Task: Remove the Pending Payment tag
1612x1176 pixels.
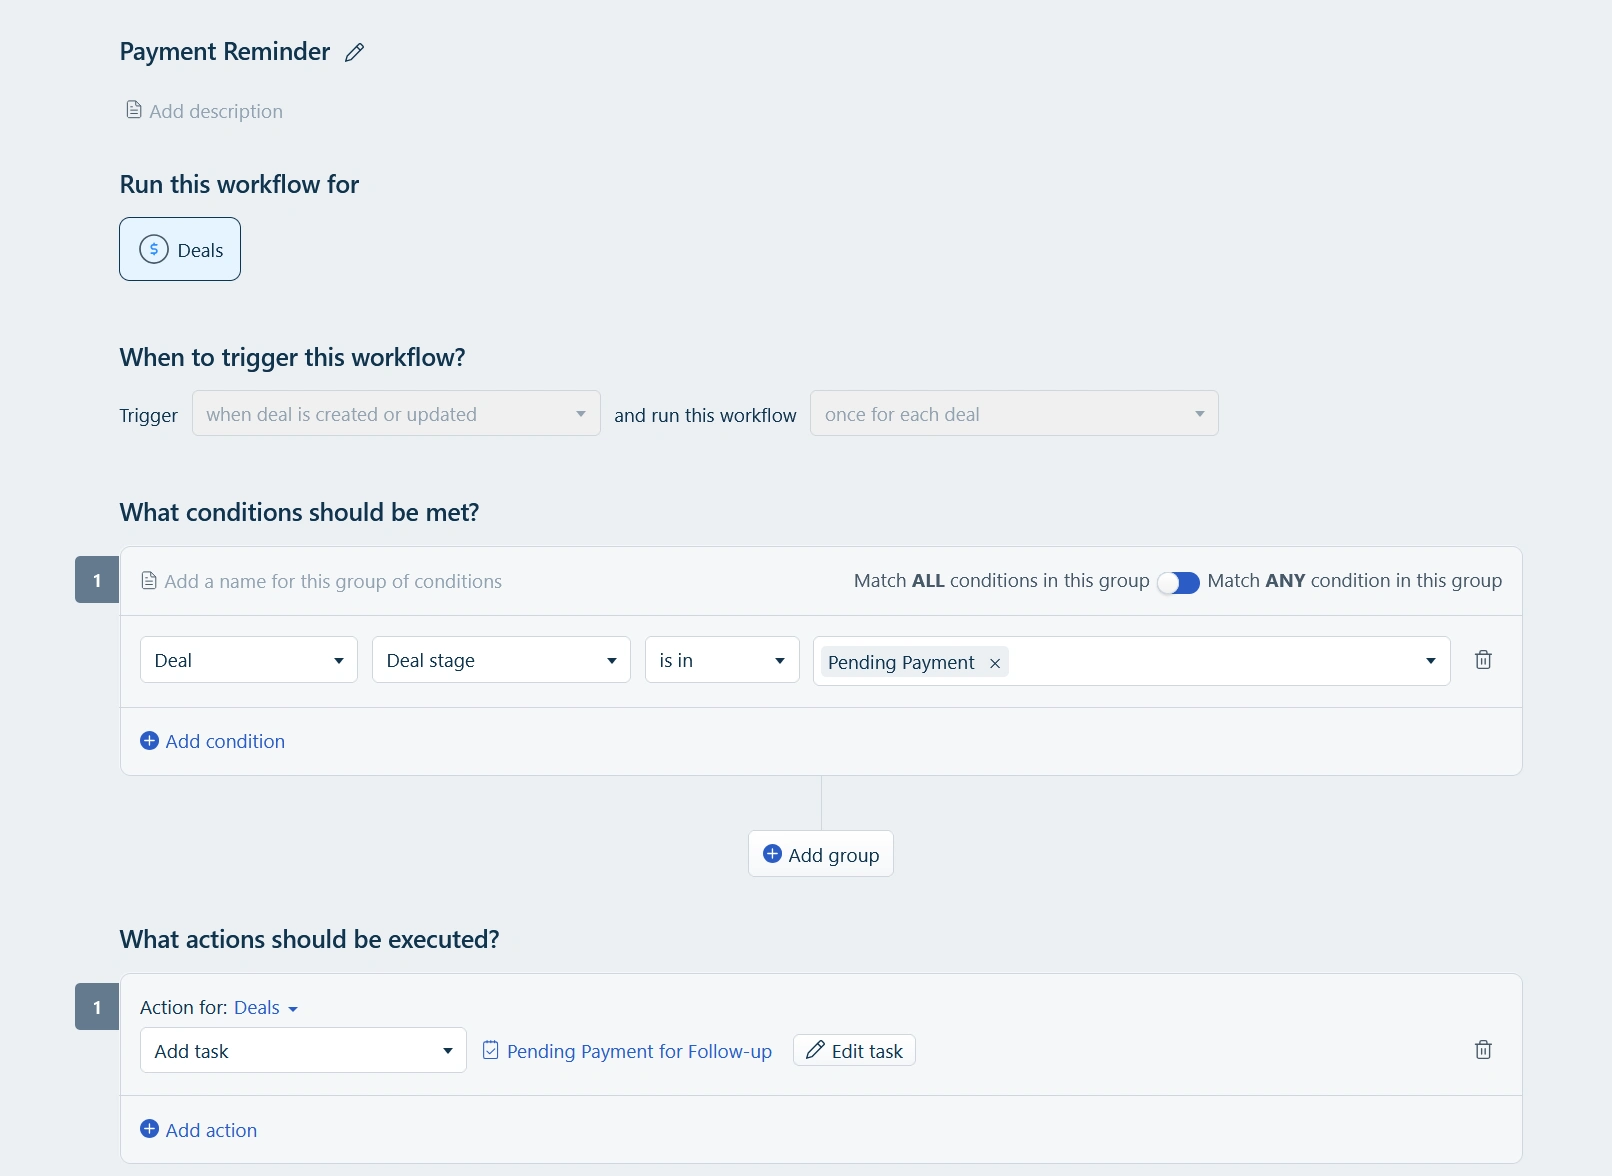Action: [x=995, y=663]
